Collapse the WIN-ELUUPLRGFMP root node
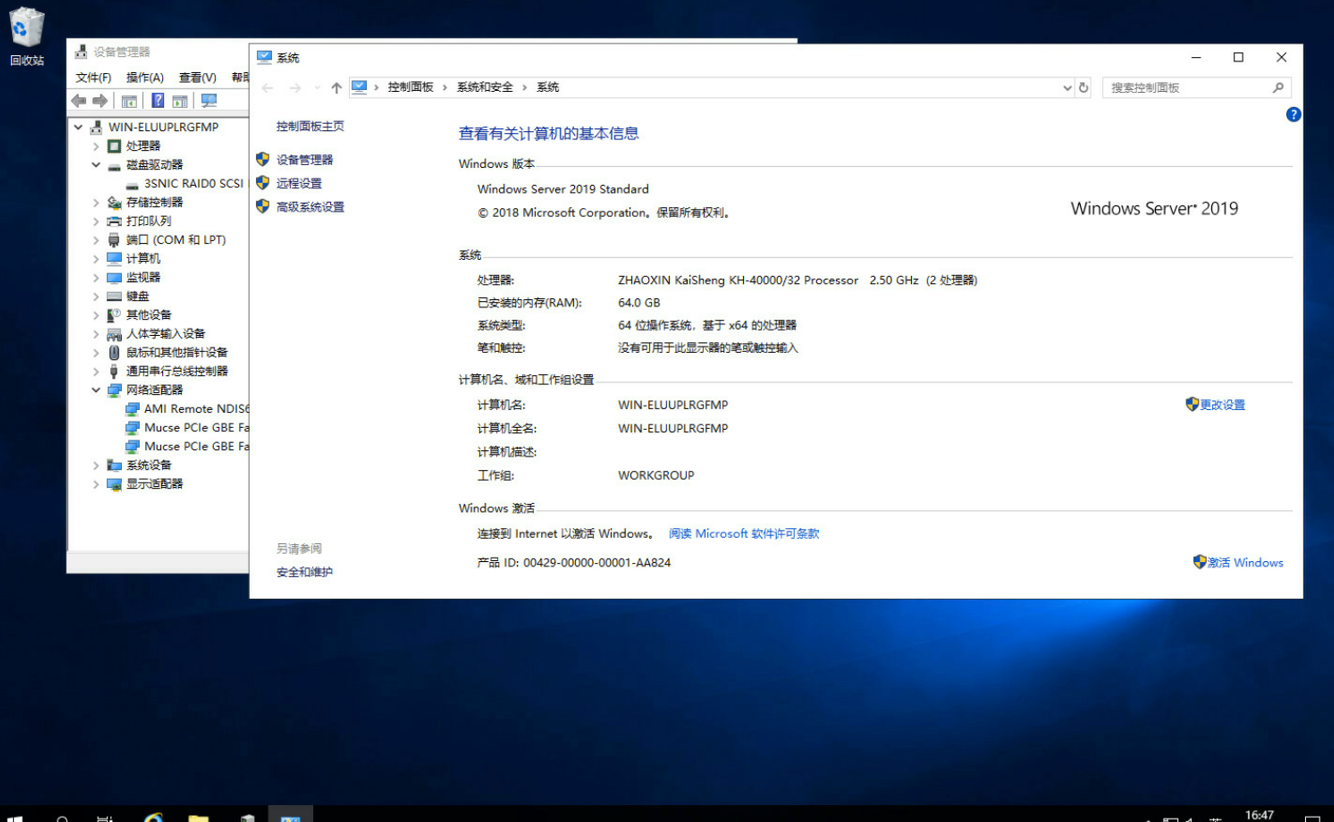 (x=78, y=127)
